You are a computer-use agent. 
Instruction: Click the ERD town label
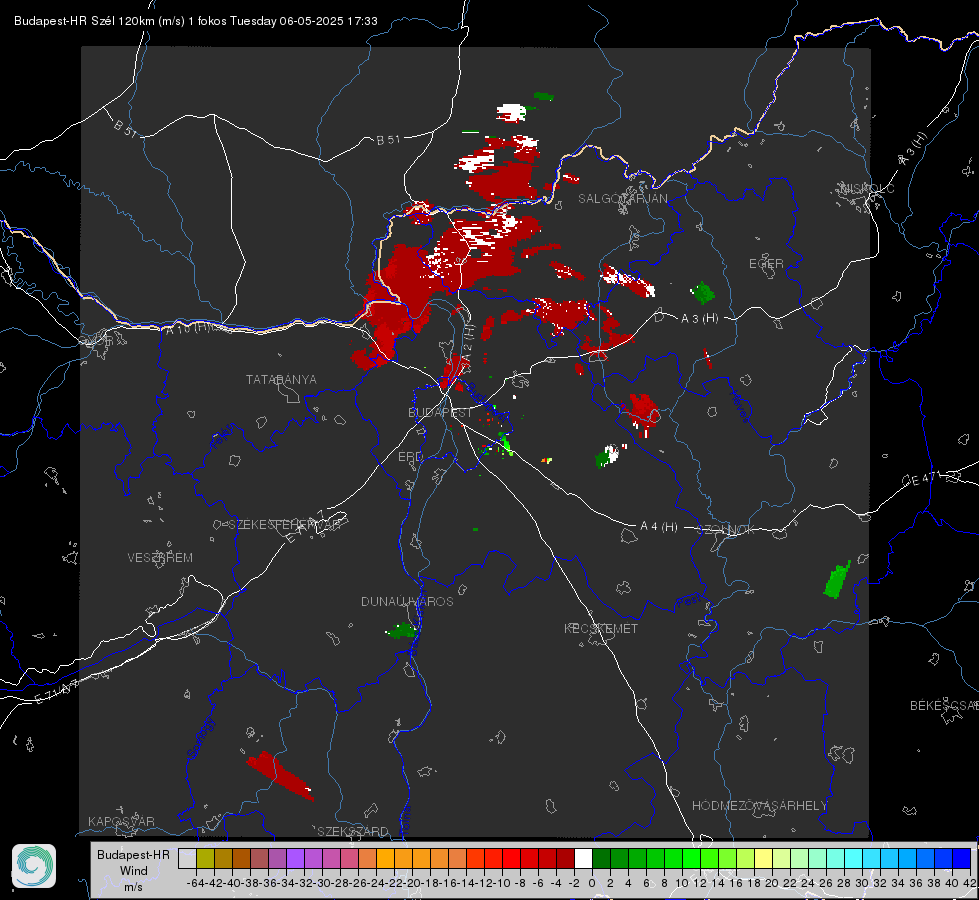coord(410,457)
